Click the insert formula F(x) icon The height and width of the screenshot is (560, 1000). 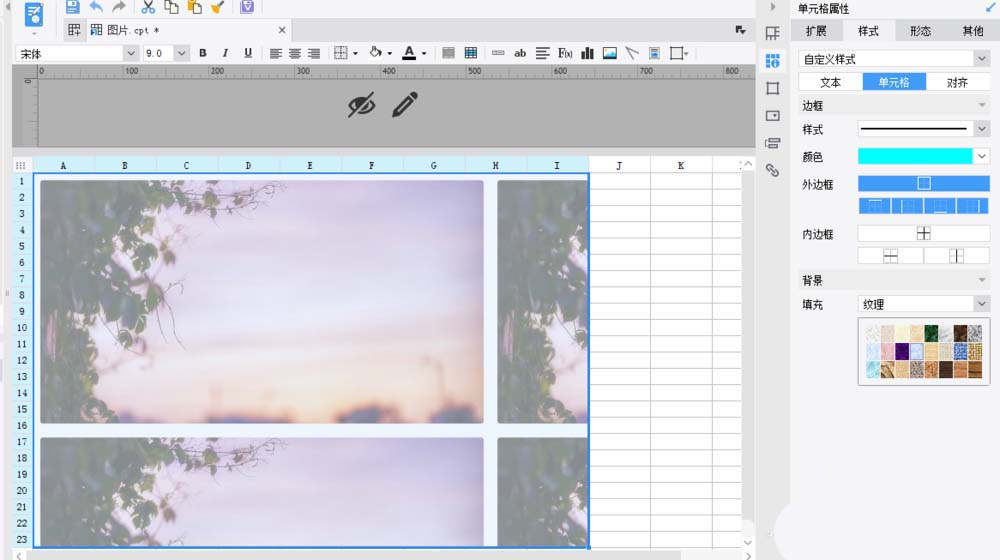(565, 53)
